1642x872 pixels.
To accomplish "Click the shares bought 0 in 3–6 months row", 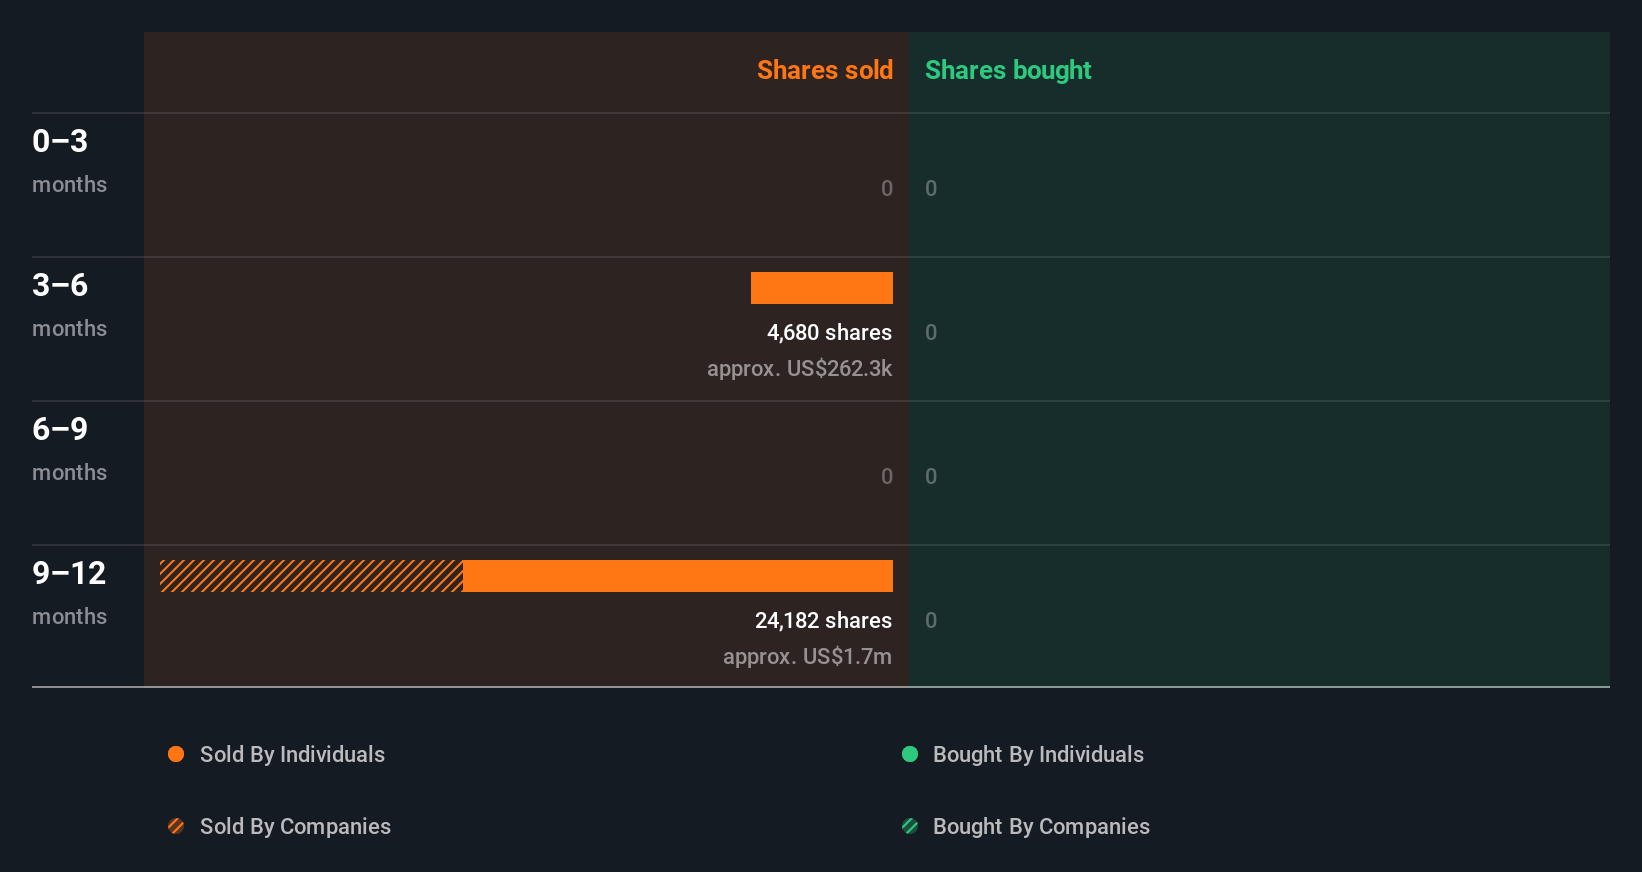I will click(x=931, y=332).
